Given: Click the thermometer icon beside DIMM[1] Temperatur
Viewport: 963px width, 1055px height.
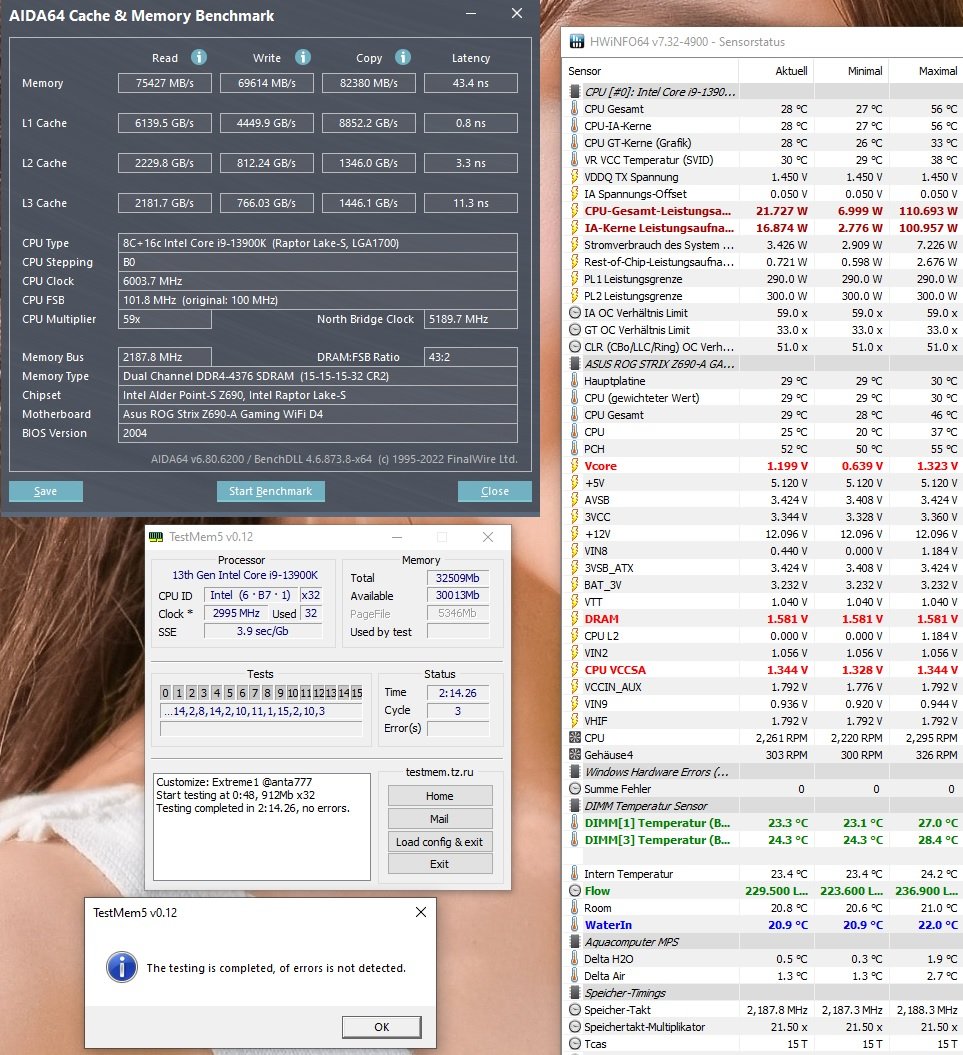Looking at the screenshot, I should pyautogui.click(x=575, y=823).
